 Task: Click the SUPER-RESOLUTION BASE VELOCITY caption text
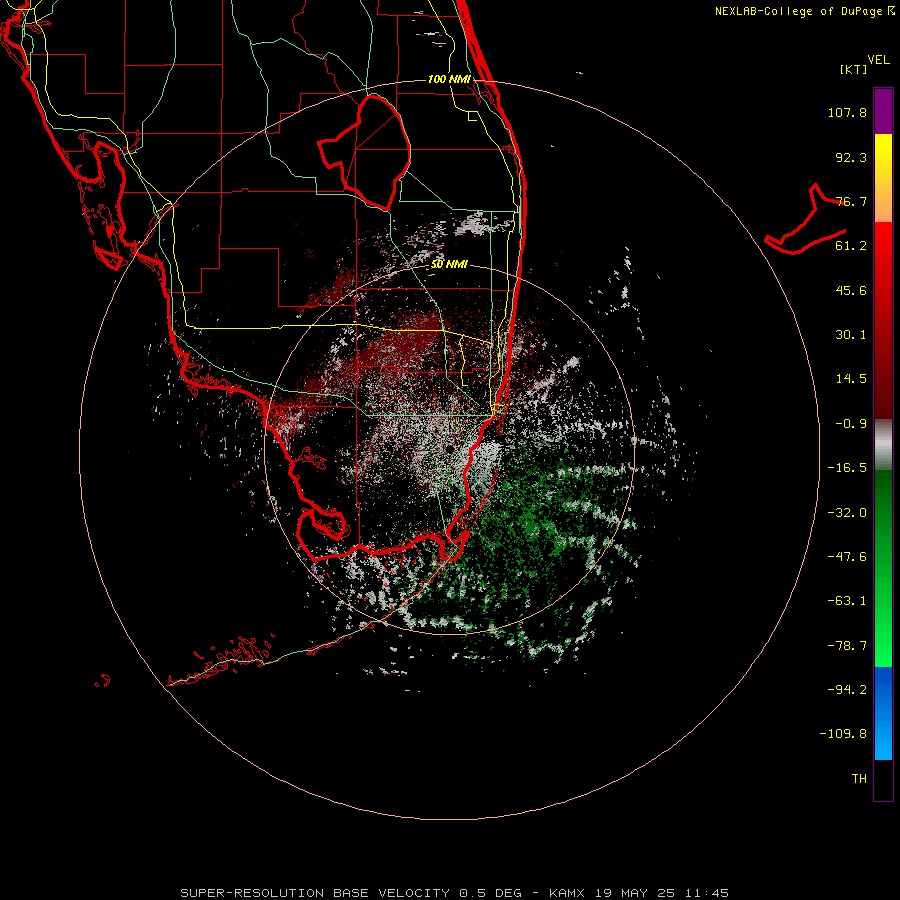click(351, 893)
